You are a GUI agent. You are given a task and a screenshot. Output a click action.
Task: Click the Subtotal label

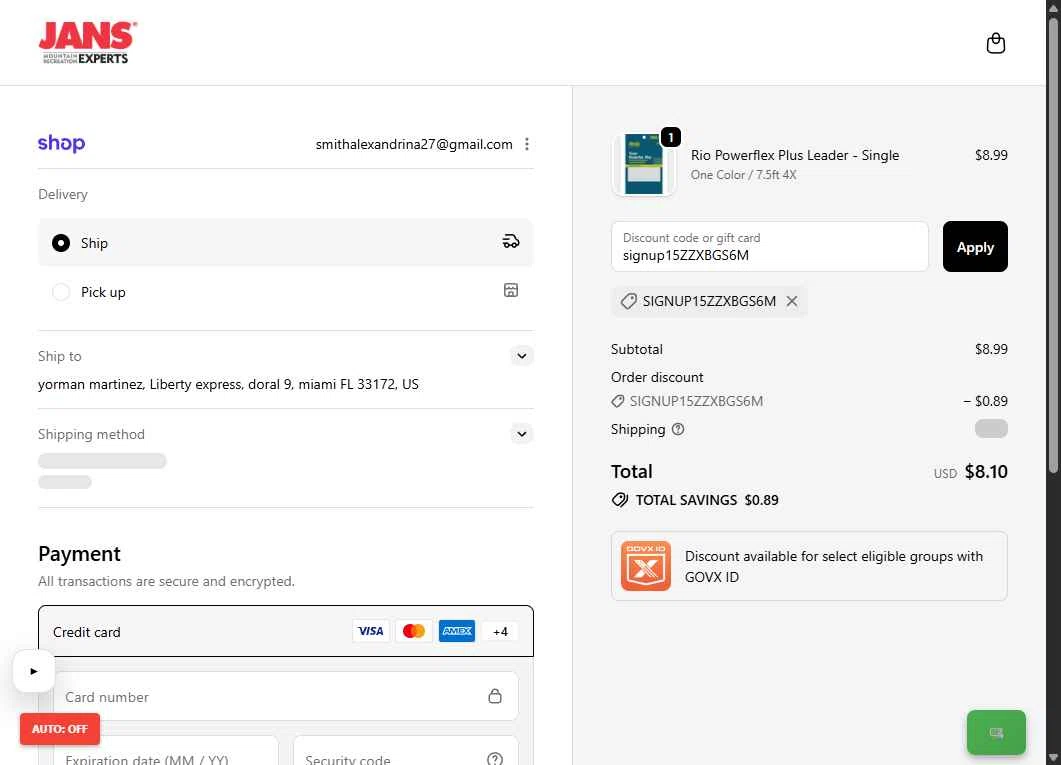point(636,349)
